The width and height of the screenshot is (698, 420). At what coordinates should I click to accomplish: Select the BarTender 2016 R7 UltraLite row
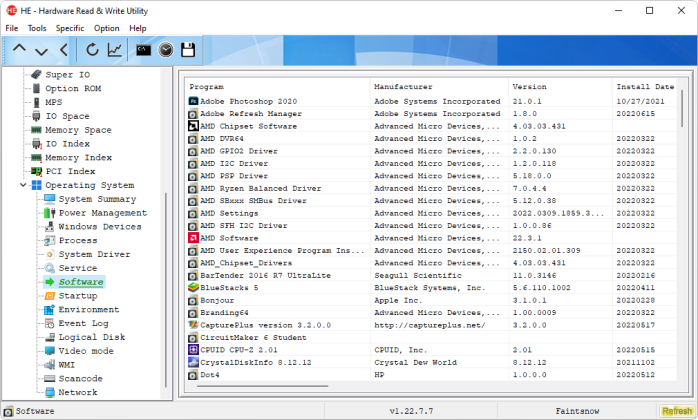click(431, 275)
